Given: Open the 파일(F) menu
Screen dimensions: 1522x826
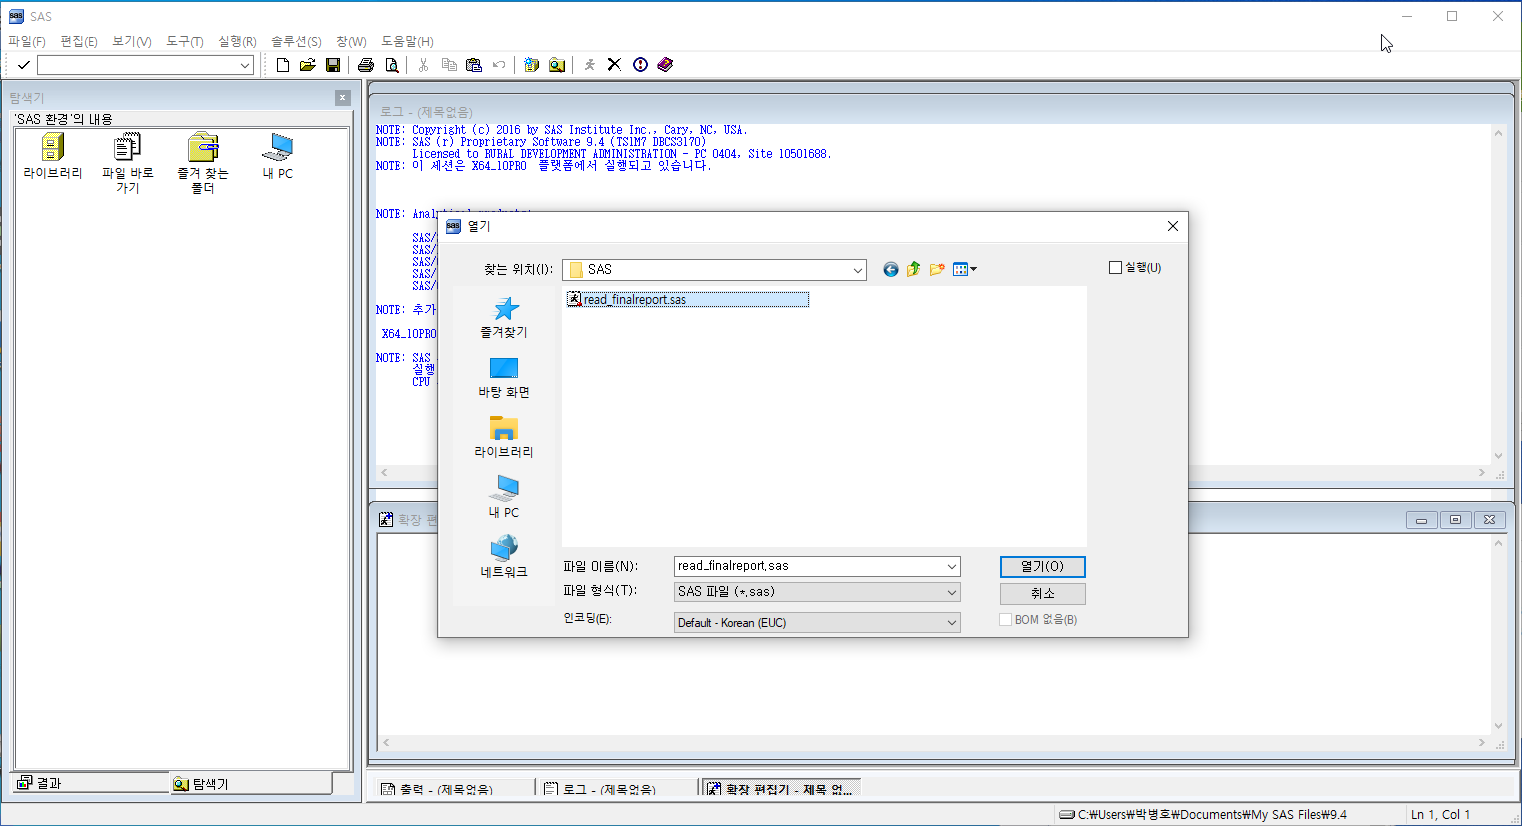Looking at the screenshot, I should (27, 41).
